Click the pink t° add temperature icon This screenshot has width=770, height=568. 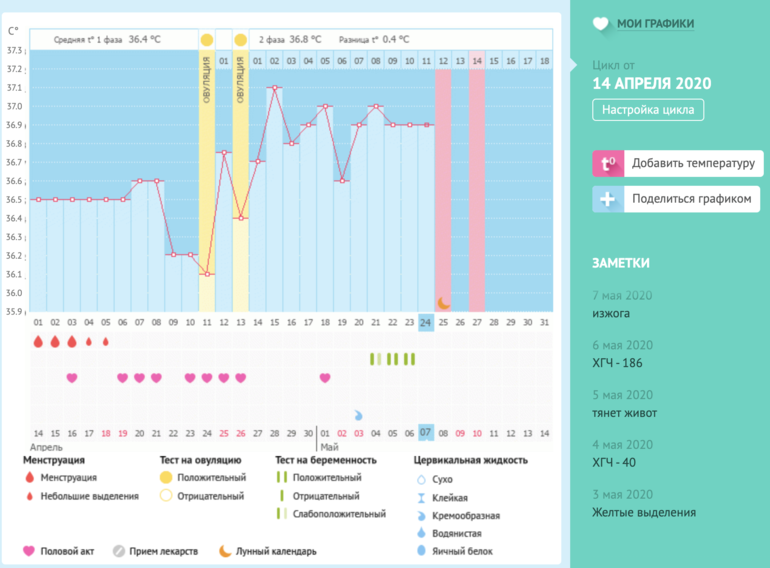point(607,164)
